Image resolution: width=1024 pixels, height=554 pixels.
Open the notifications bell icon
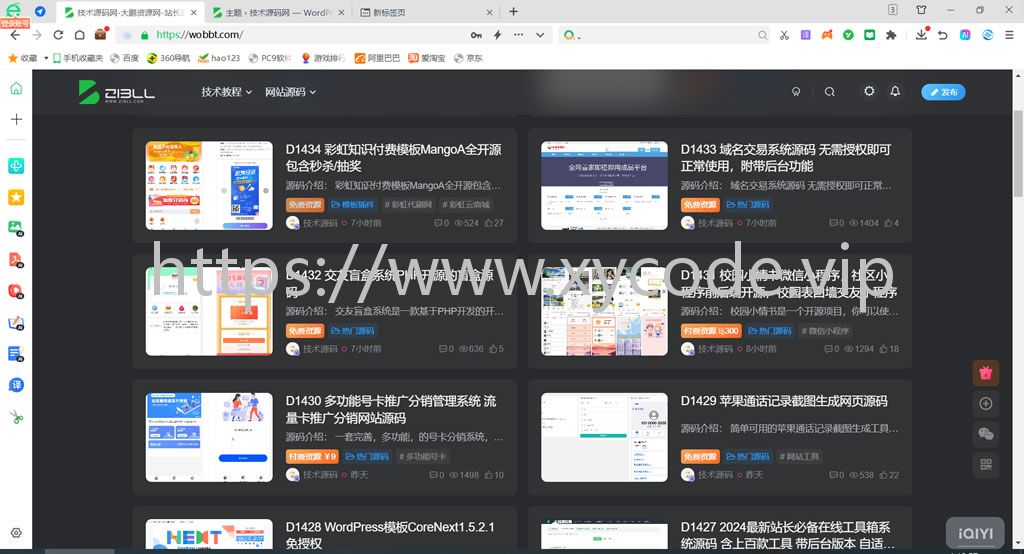pos(895,91)
